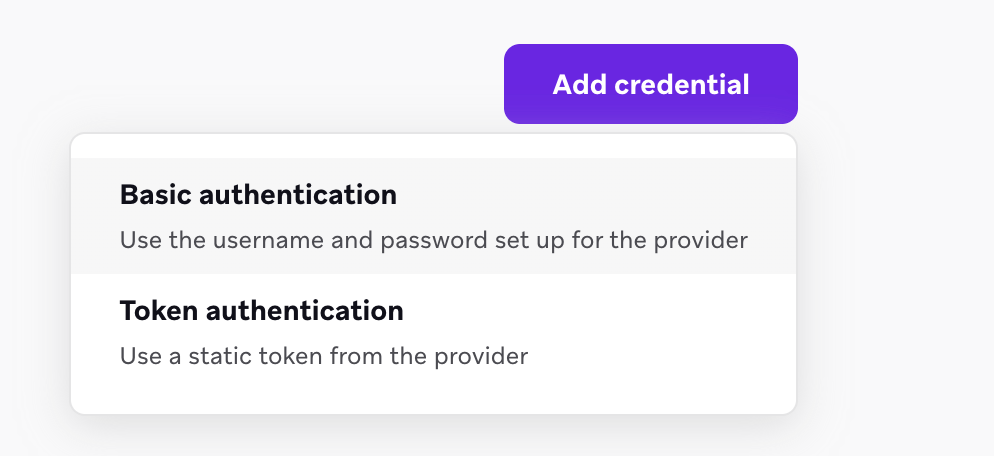The width and height of the screenshot is (994, 456).
Task: Toggle the Add credential menu closed
Action: tap(650, 84)
